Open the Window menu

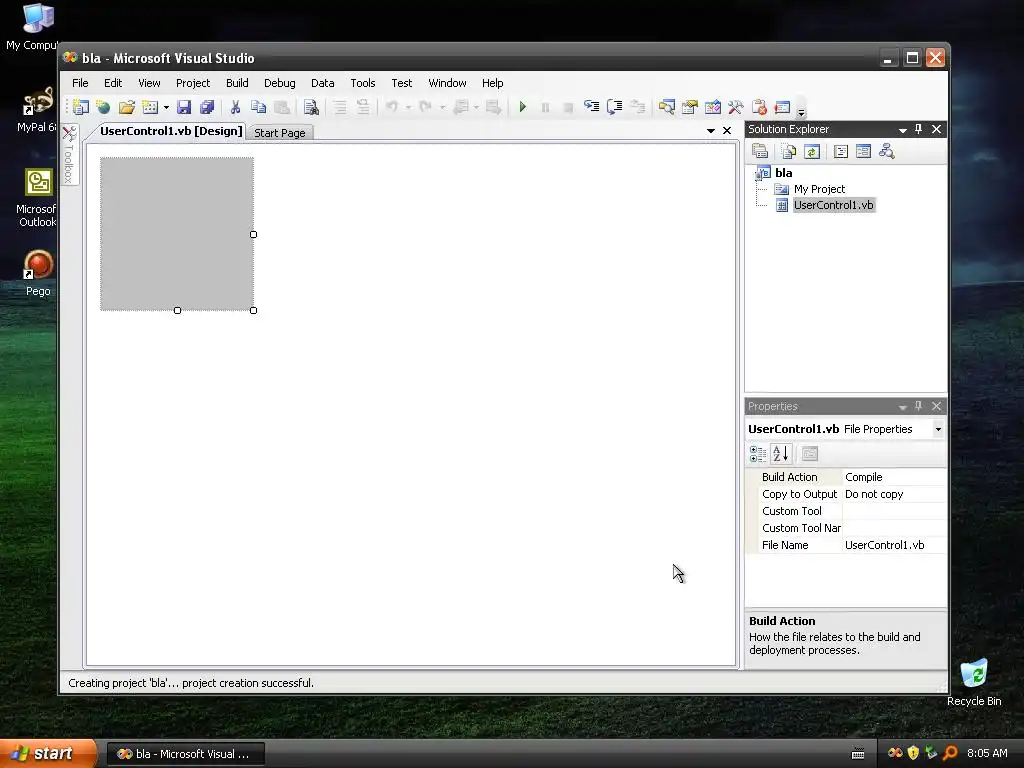click(x=447, y=83)
